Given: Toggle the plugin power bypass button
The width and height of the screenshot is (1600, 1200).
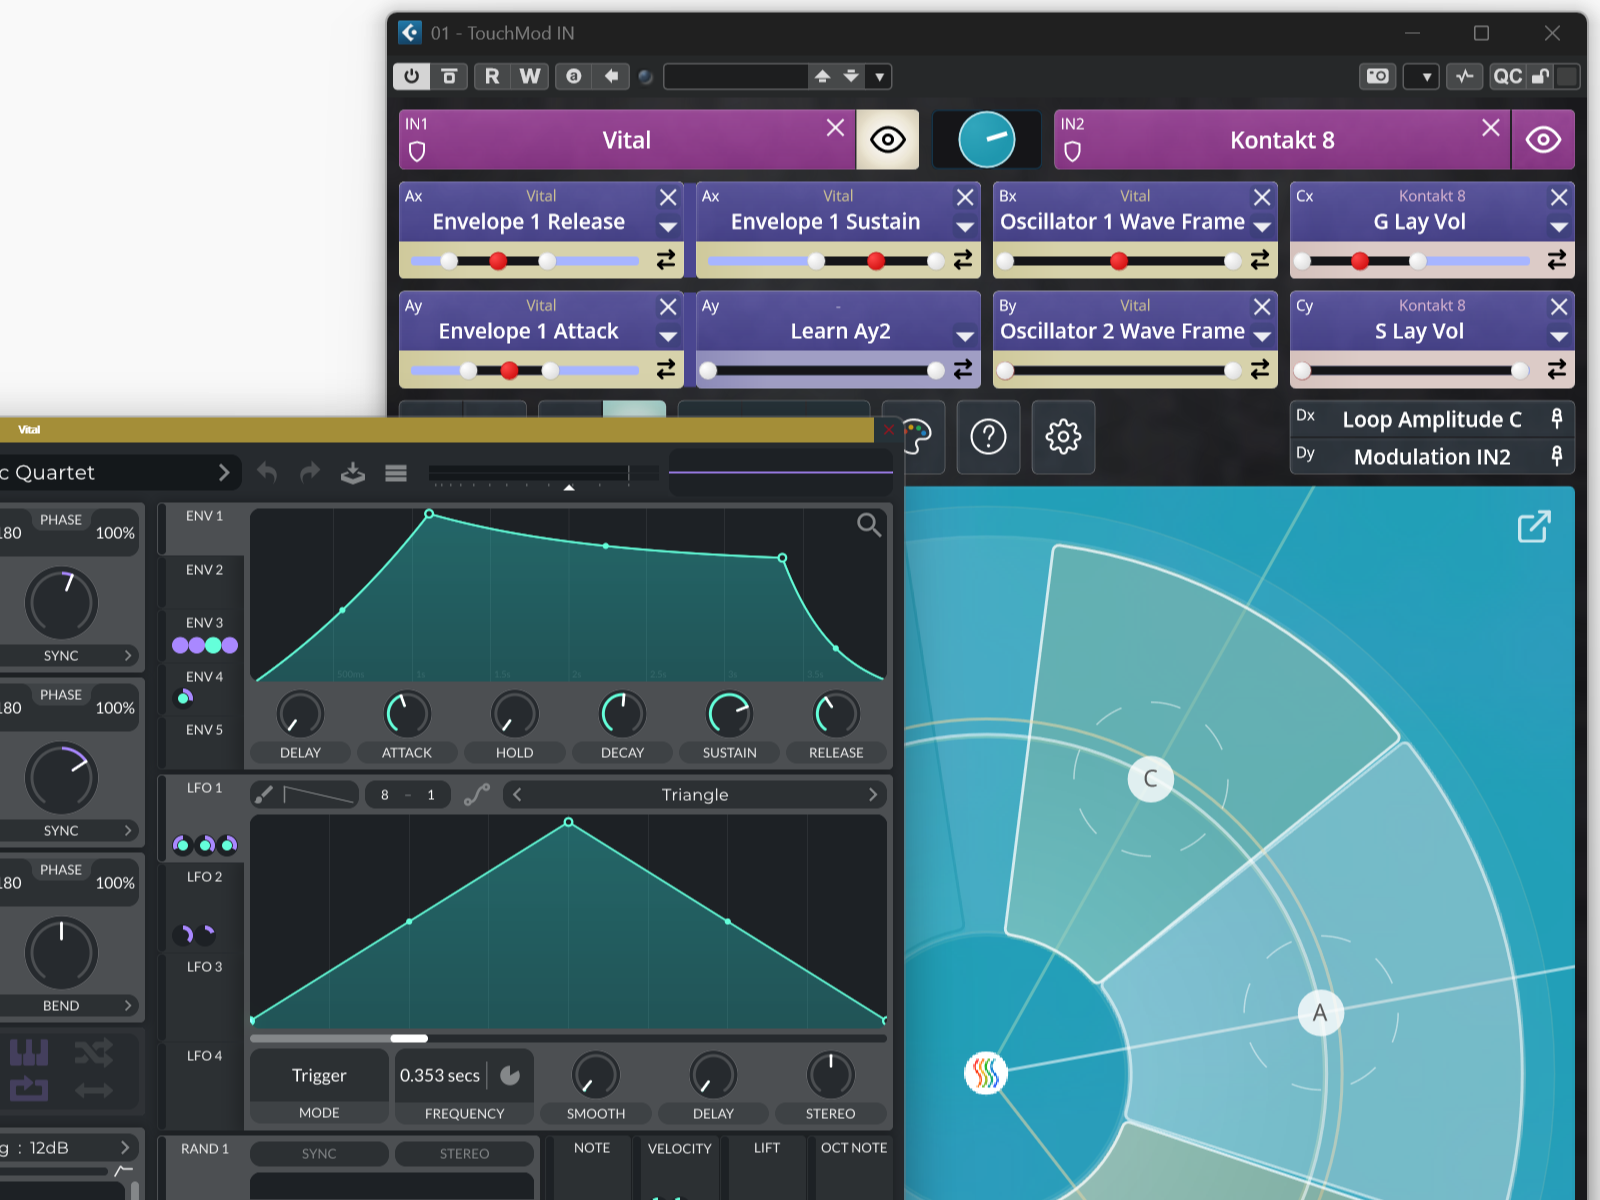Looking at the screenshot, I should click(411, 76).
